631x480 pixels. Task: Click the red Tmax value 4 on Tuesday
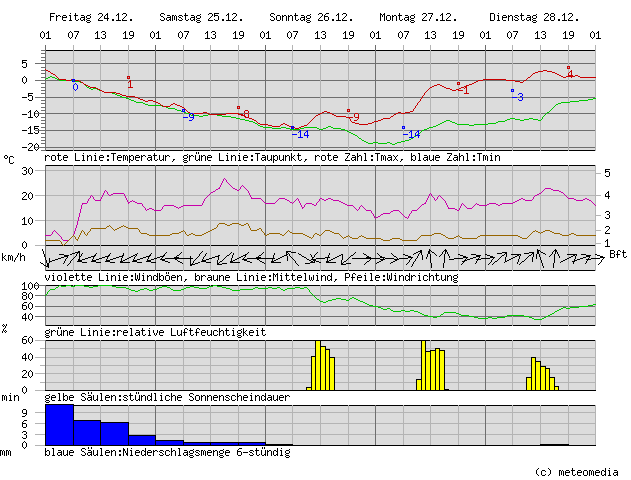[x=570, y=74]
